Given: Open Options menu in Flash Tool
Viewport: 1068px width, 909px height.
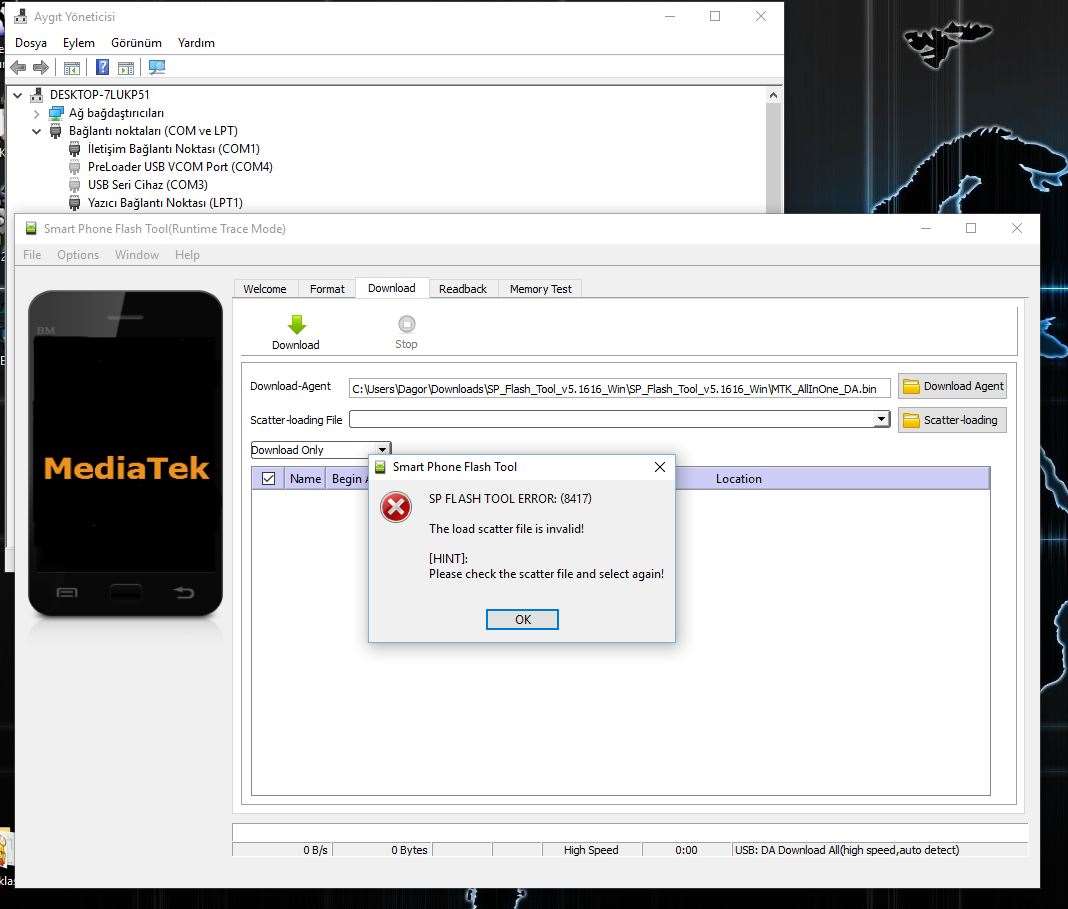Looking at the screenshot, I should 78,255.
